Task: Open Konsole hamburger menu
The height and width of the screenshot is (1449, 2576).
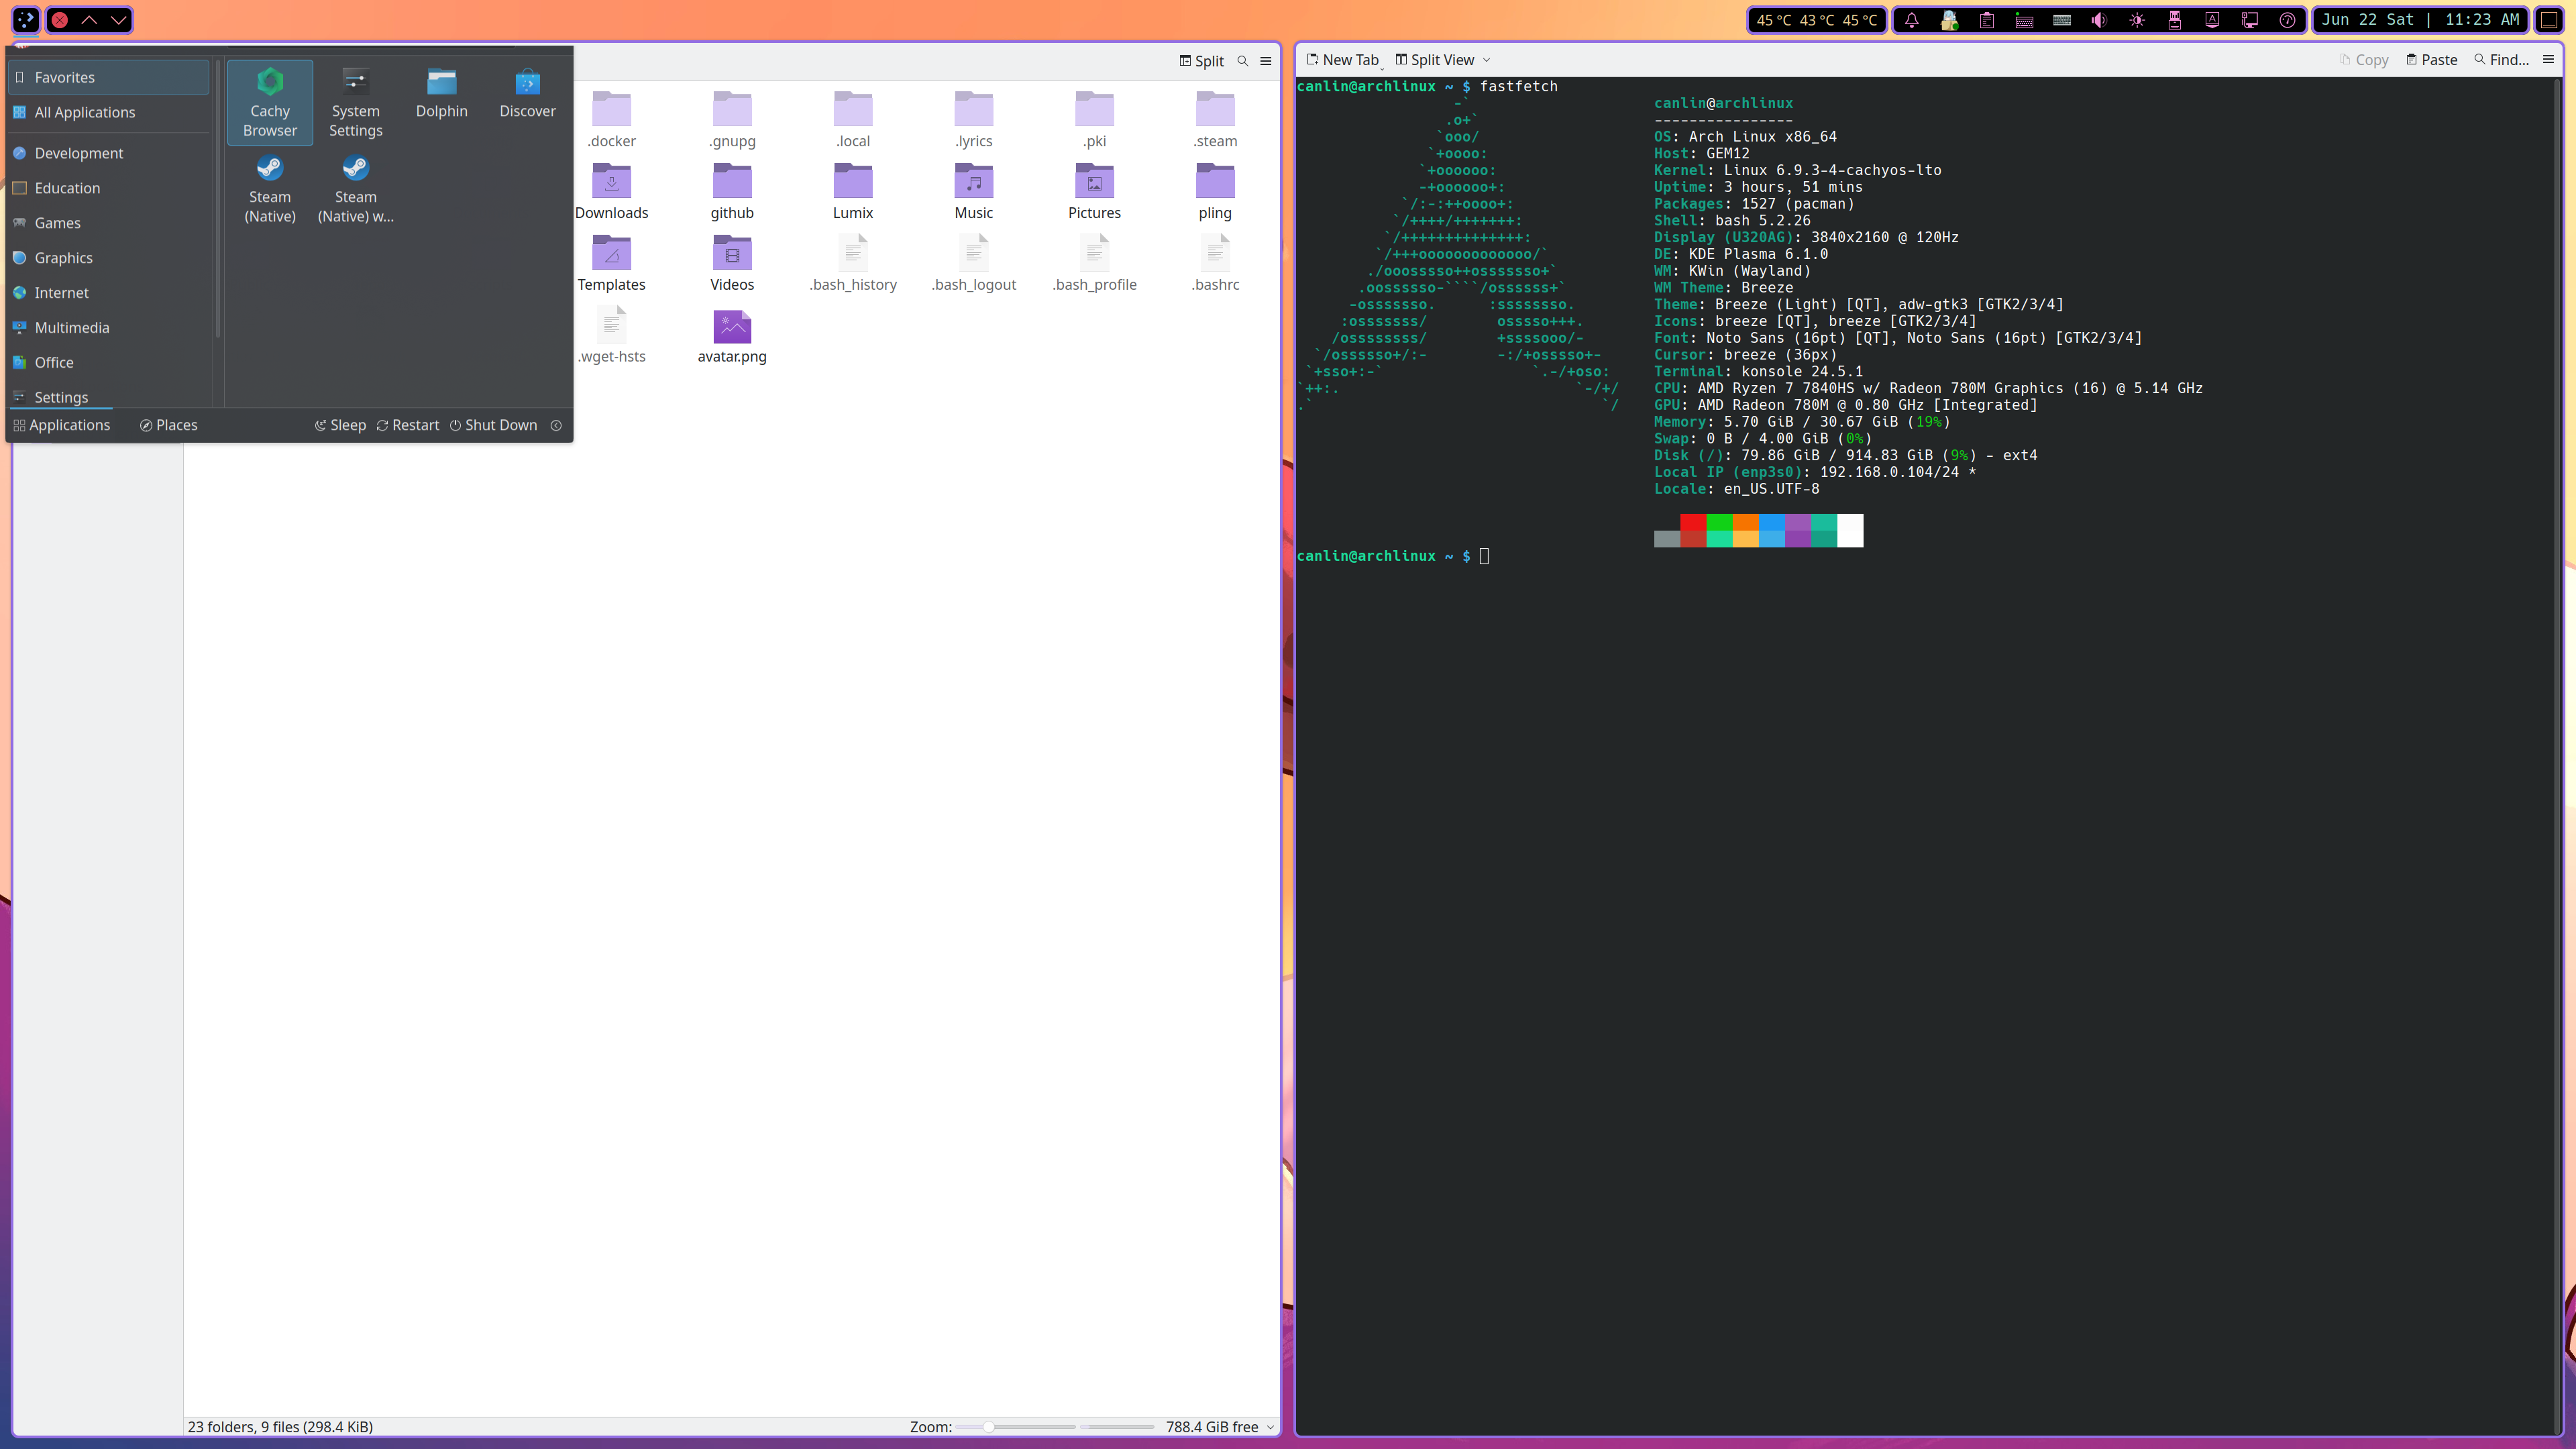Action: (2548, 60)
